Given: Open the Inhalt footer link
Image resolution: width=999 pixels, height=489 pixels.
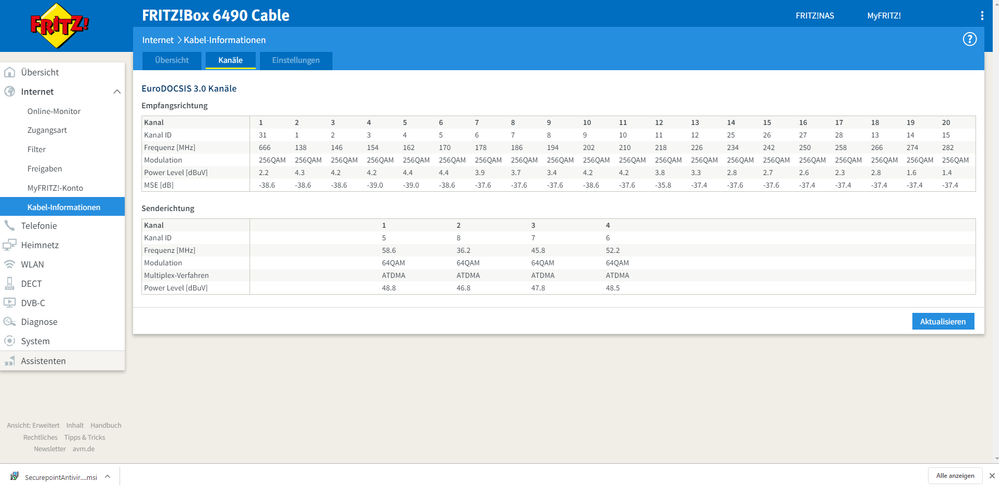Looking at the screenshot, I should tap(75, 425).
